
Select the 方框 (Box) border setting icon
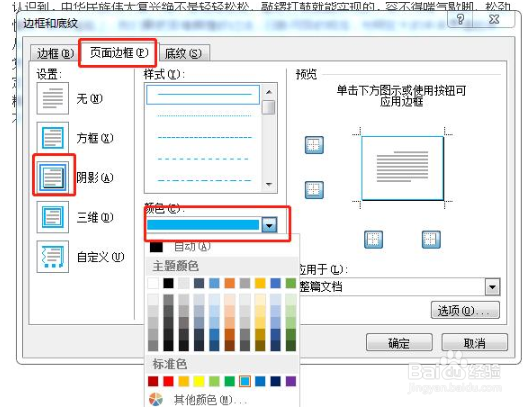tap(53, 138)
